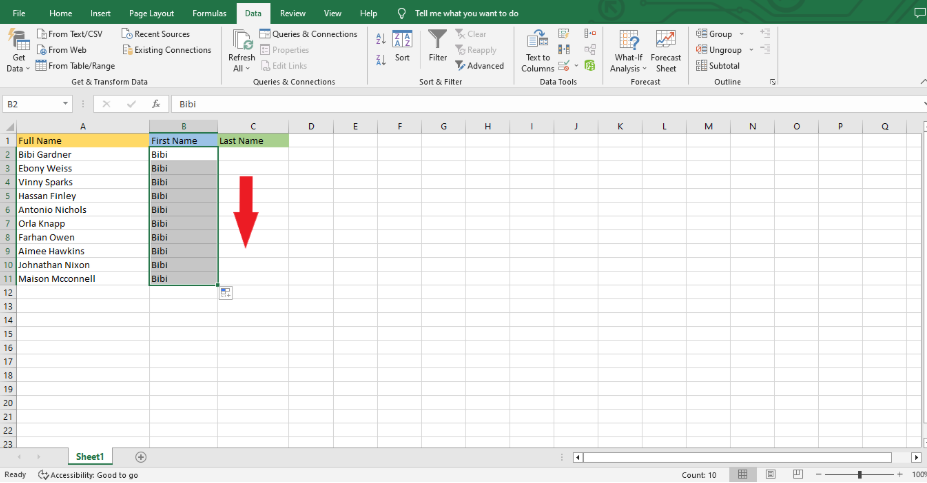Click the Flash Fill icon
927x483 pixels.
point(564,34)
